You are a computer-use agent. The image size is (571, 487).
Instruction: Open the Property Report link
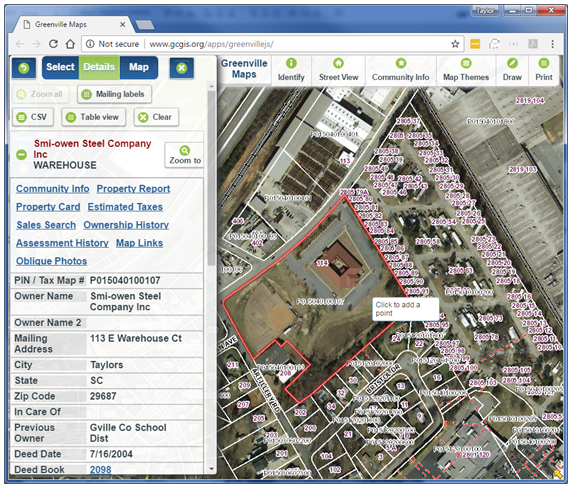click(133, 189)
